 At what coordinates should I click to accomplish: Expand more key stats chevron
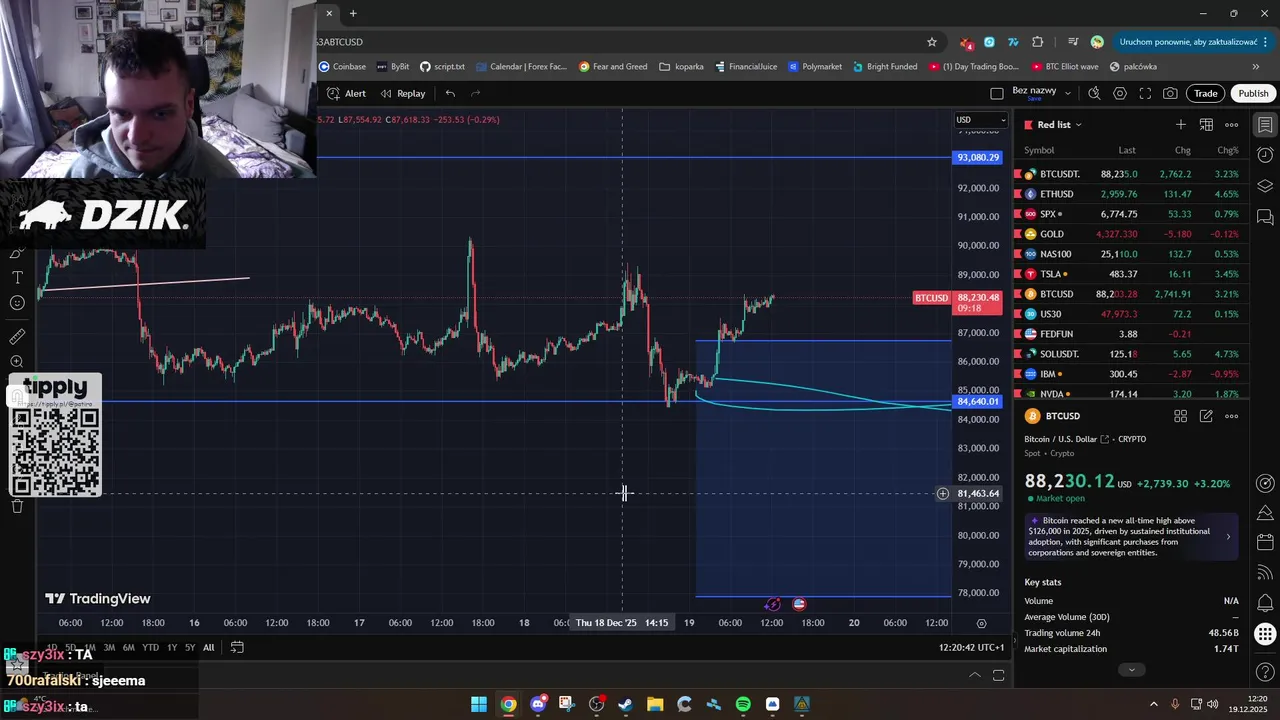pyautogui.click(x=1131, y=670)
